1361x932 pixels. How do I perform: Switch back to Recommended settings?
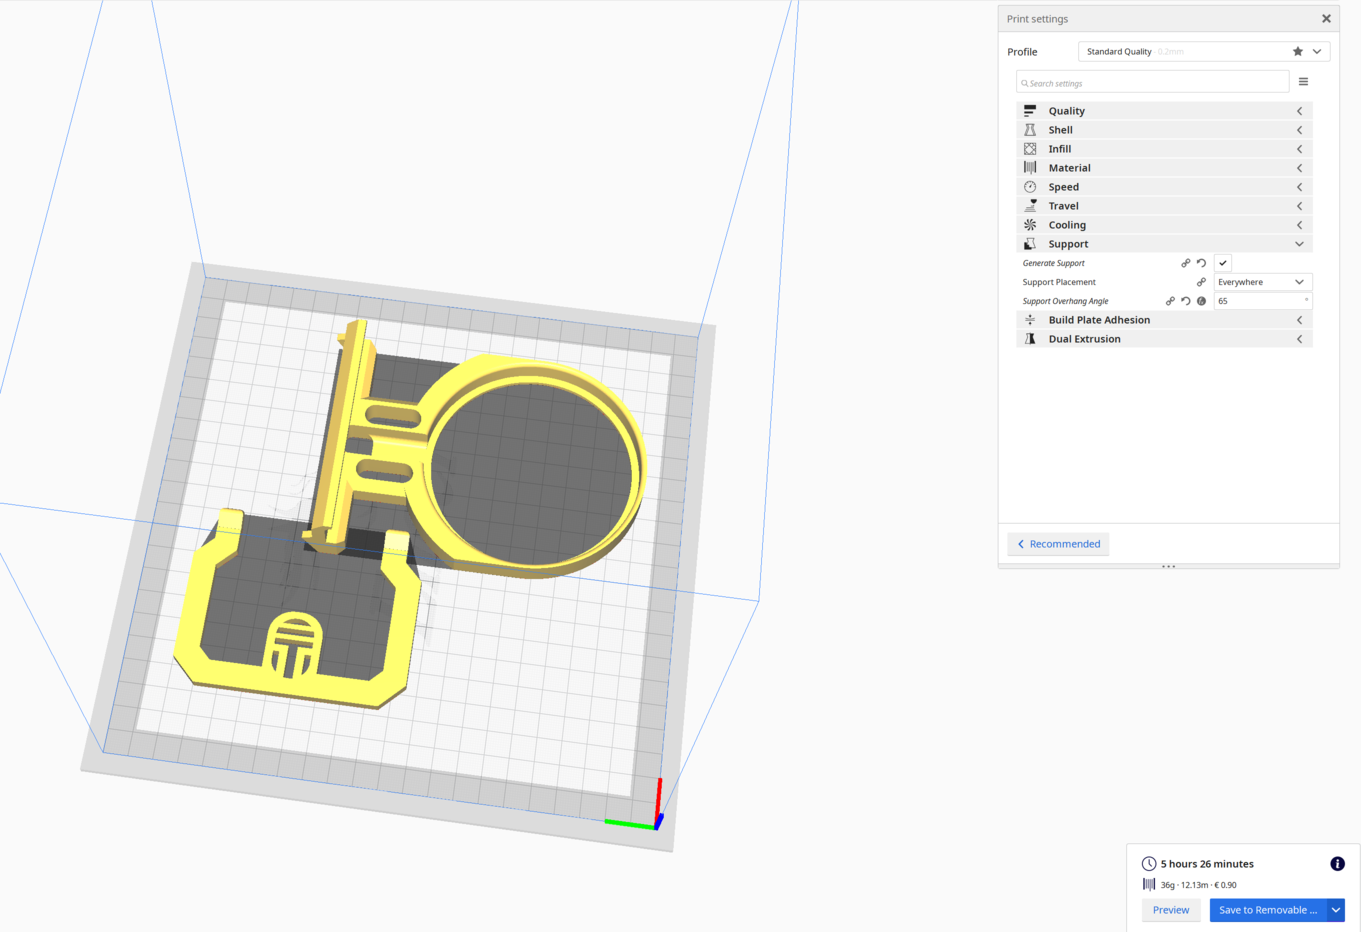pyautogui.click(x=1058, y=544)
